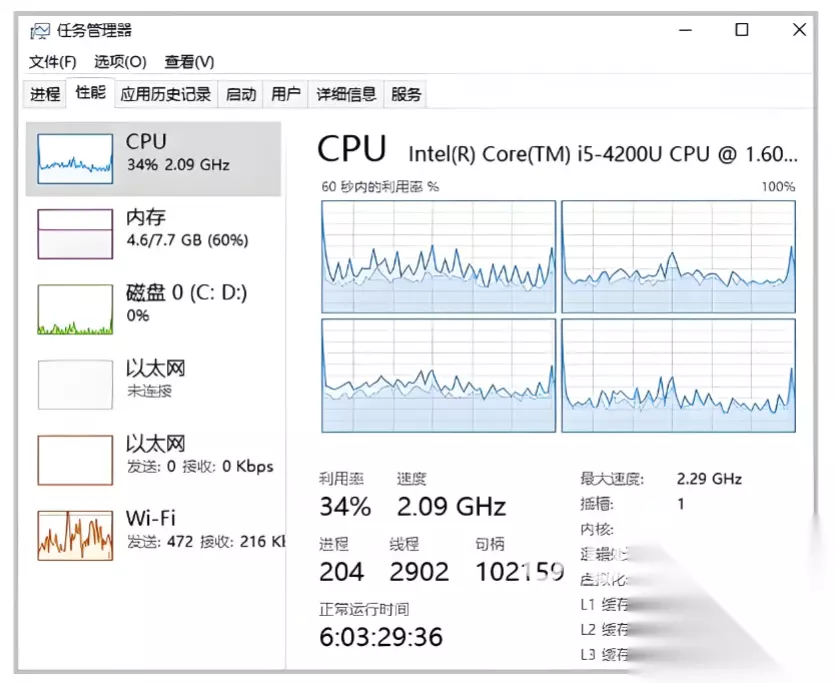Switch to the 启动 tab
Image resolution: width=836 pixels, height=683 pixels.
click(x=241, y=95)
